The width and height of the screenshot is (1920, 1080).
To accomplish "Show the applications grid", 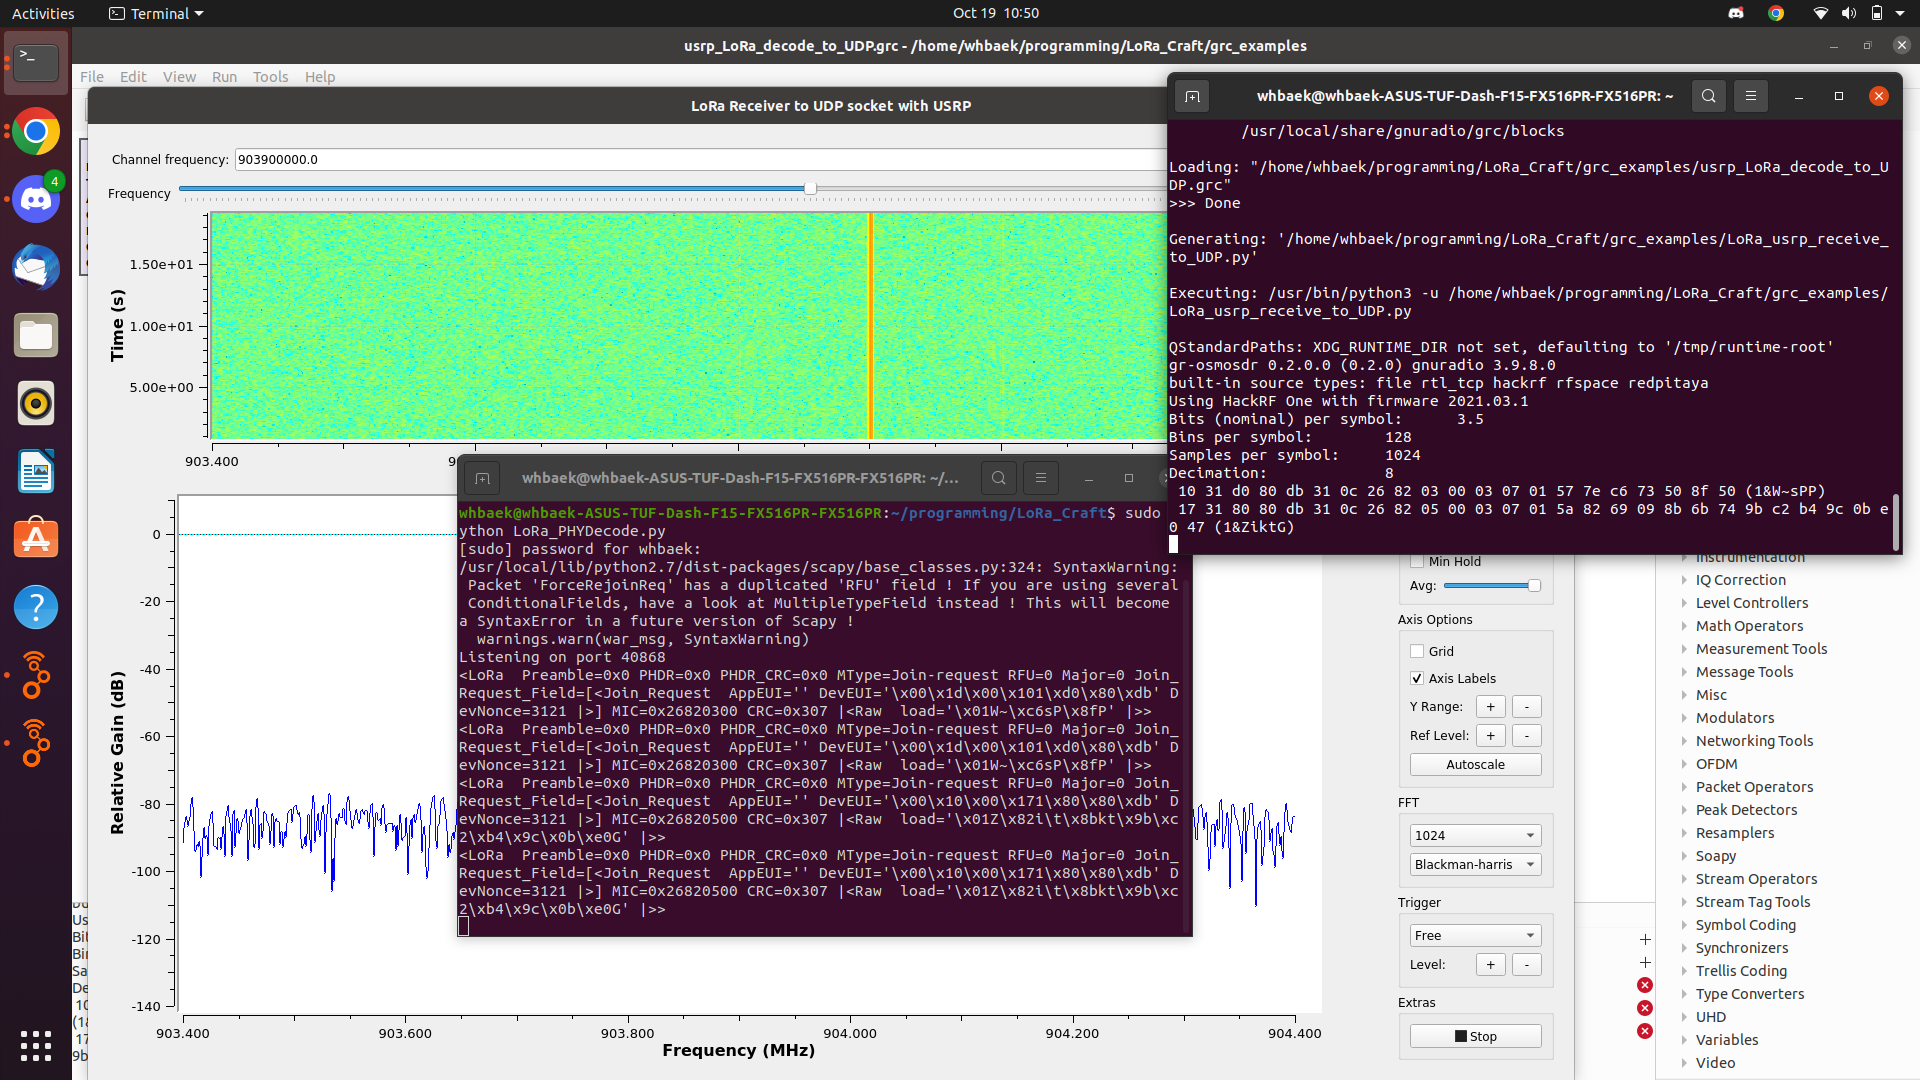I will pos(36,1046).
